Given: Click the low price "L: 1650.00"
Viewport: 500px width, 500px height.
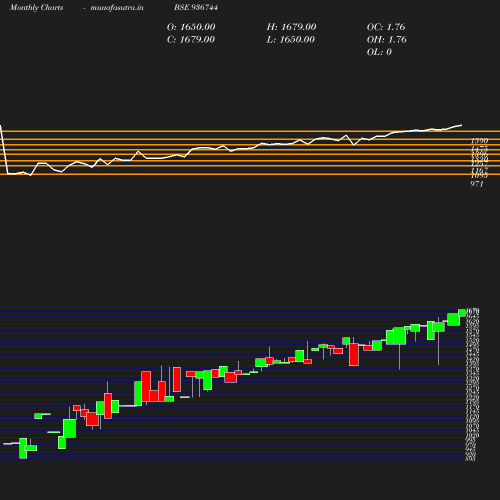Looking at the screenshot, I should point(291,39).
